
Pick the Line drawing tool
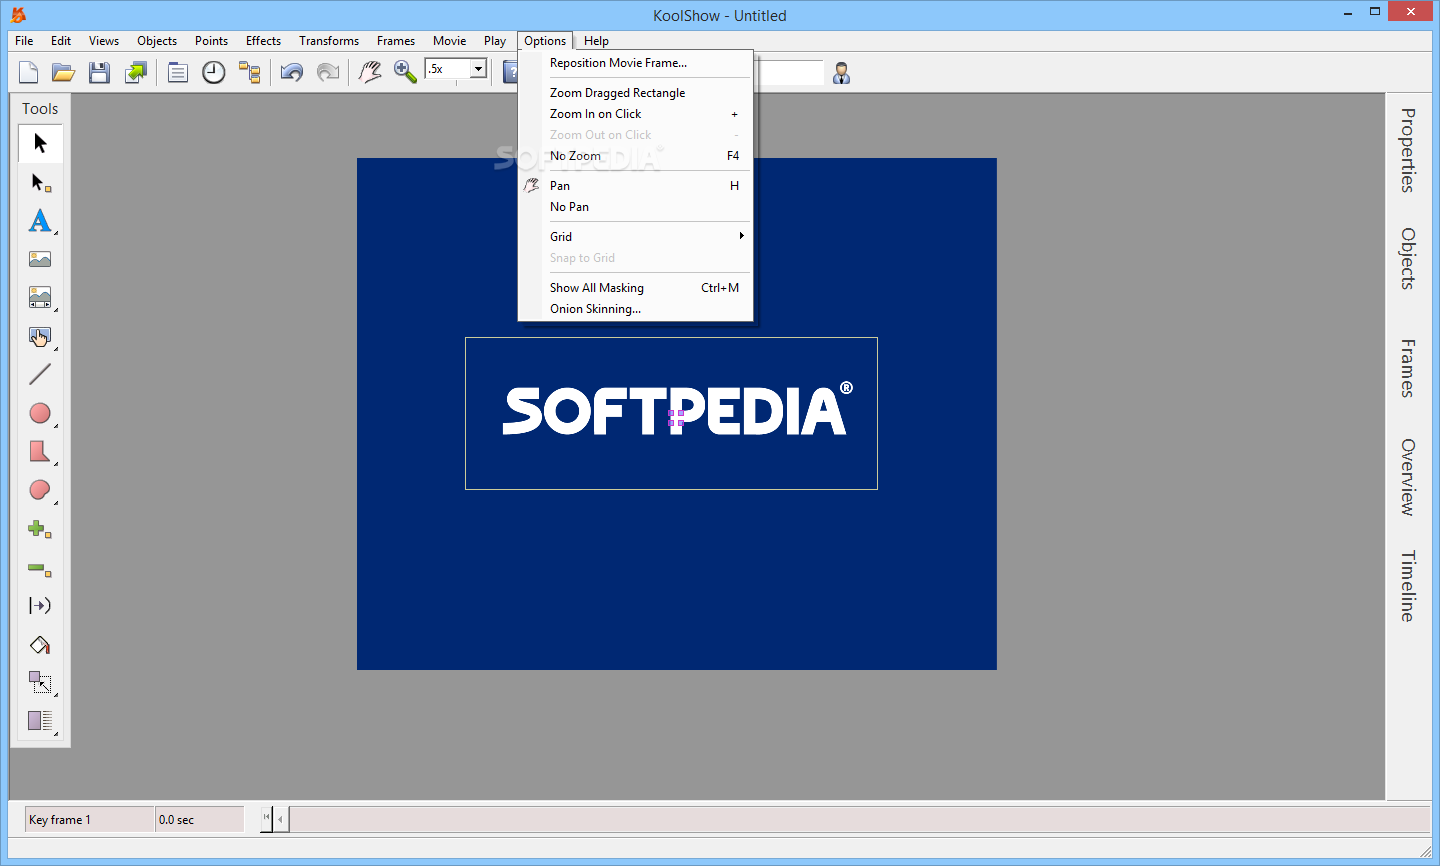(x=40, y=375)
